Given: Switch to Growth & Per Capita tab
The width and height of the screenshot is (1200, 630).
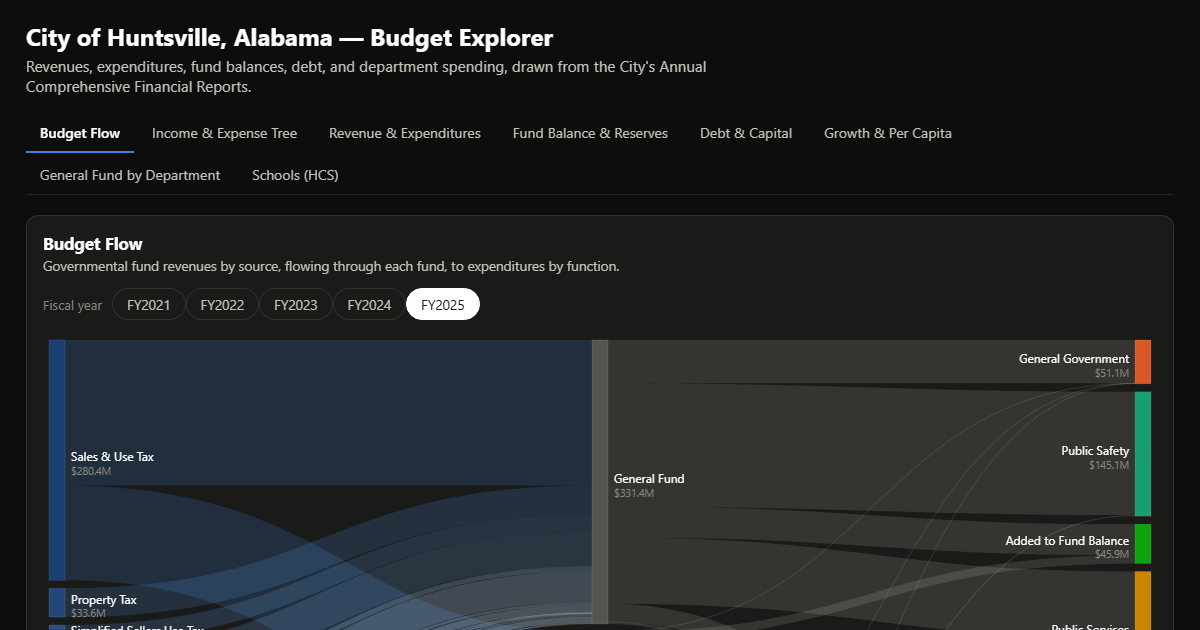Looking at the screenshot, I should click(888, 133).
